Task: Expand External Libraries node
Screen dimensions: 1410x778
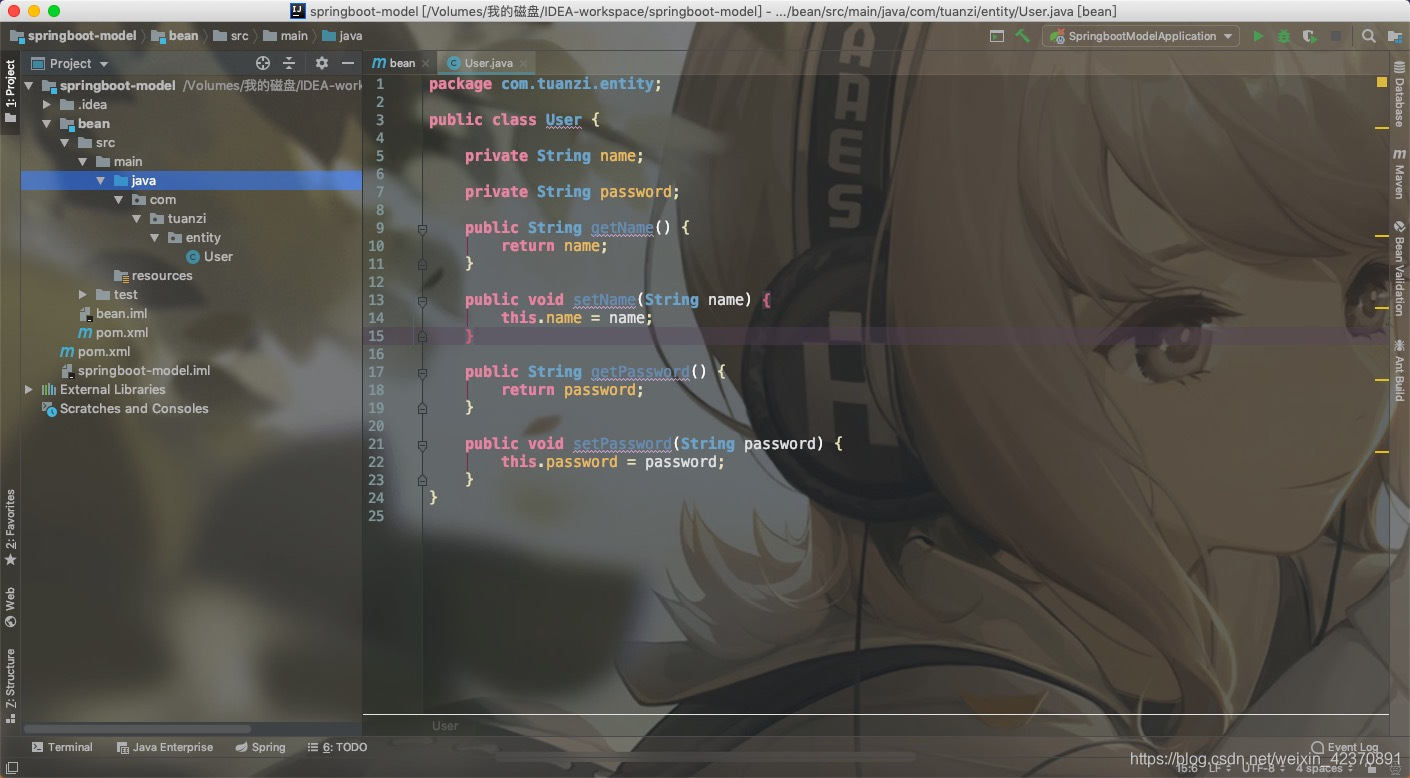Action: pyautogui.click(x=29, y=390)
